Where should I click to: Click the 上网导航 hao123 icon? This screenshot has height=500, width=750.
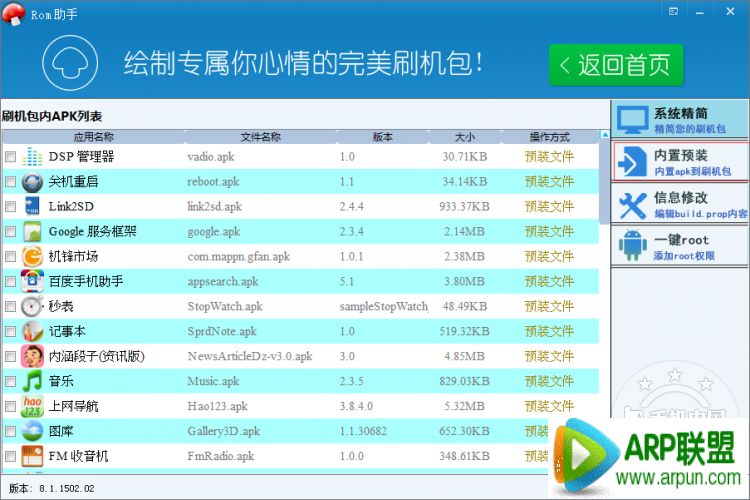point(32,407)
